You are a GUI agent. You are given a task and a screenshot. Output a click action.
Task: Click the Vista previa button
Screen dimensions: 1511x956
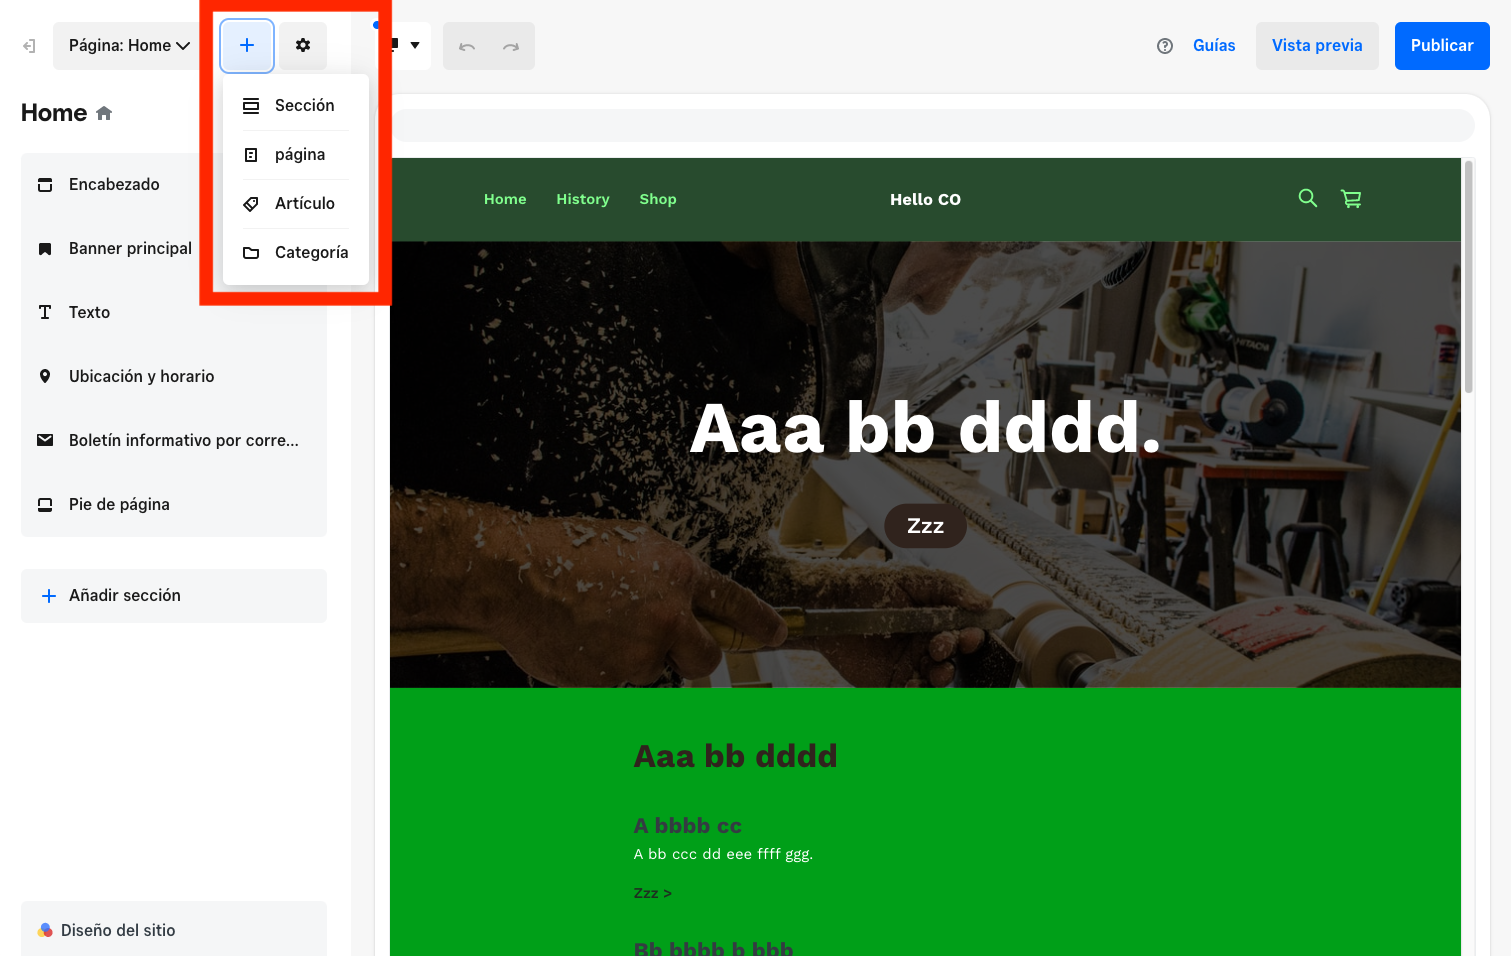[1317, 46]
